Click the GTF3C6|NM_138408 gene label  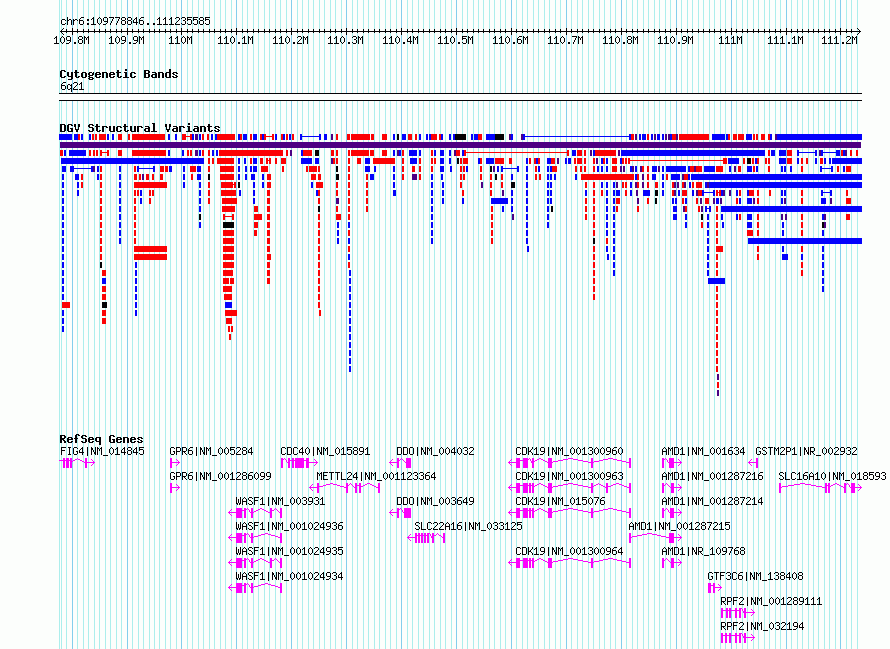point(755,576)
